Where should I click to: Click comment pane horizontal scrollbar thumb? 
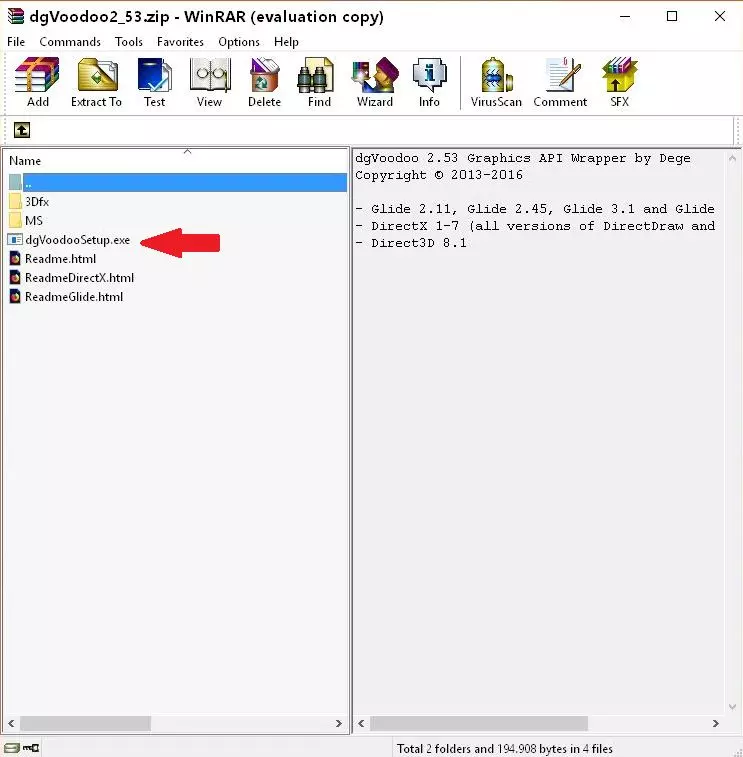pos(479,724)
